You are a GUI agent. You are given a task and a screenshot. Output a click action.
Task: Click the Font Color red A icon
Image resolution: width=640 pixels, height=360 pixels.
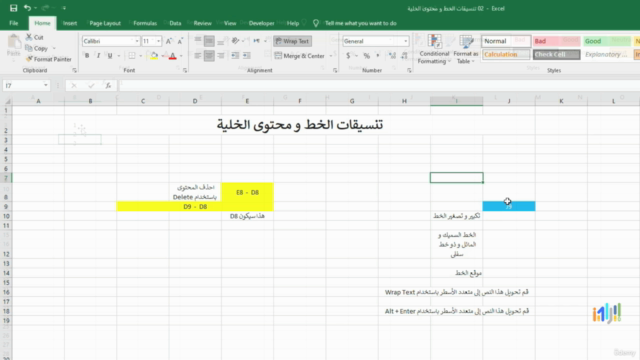[173, 56]
